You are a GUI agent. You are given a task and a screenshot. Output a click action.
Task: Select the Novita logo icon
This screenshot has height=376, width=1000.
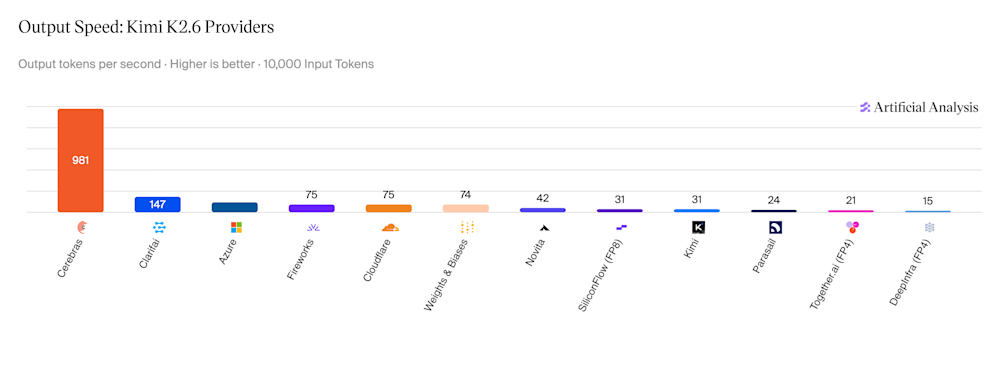[x=543, y=227]
